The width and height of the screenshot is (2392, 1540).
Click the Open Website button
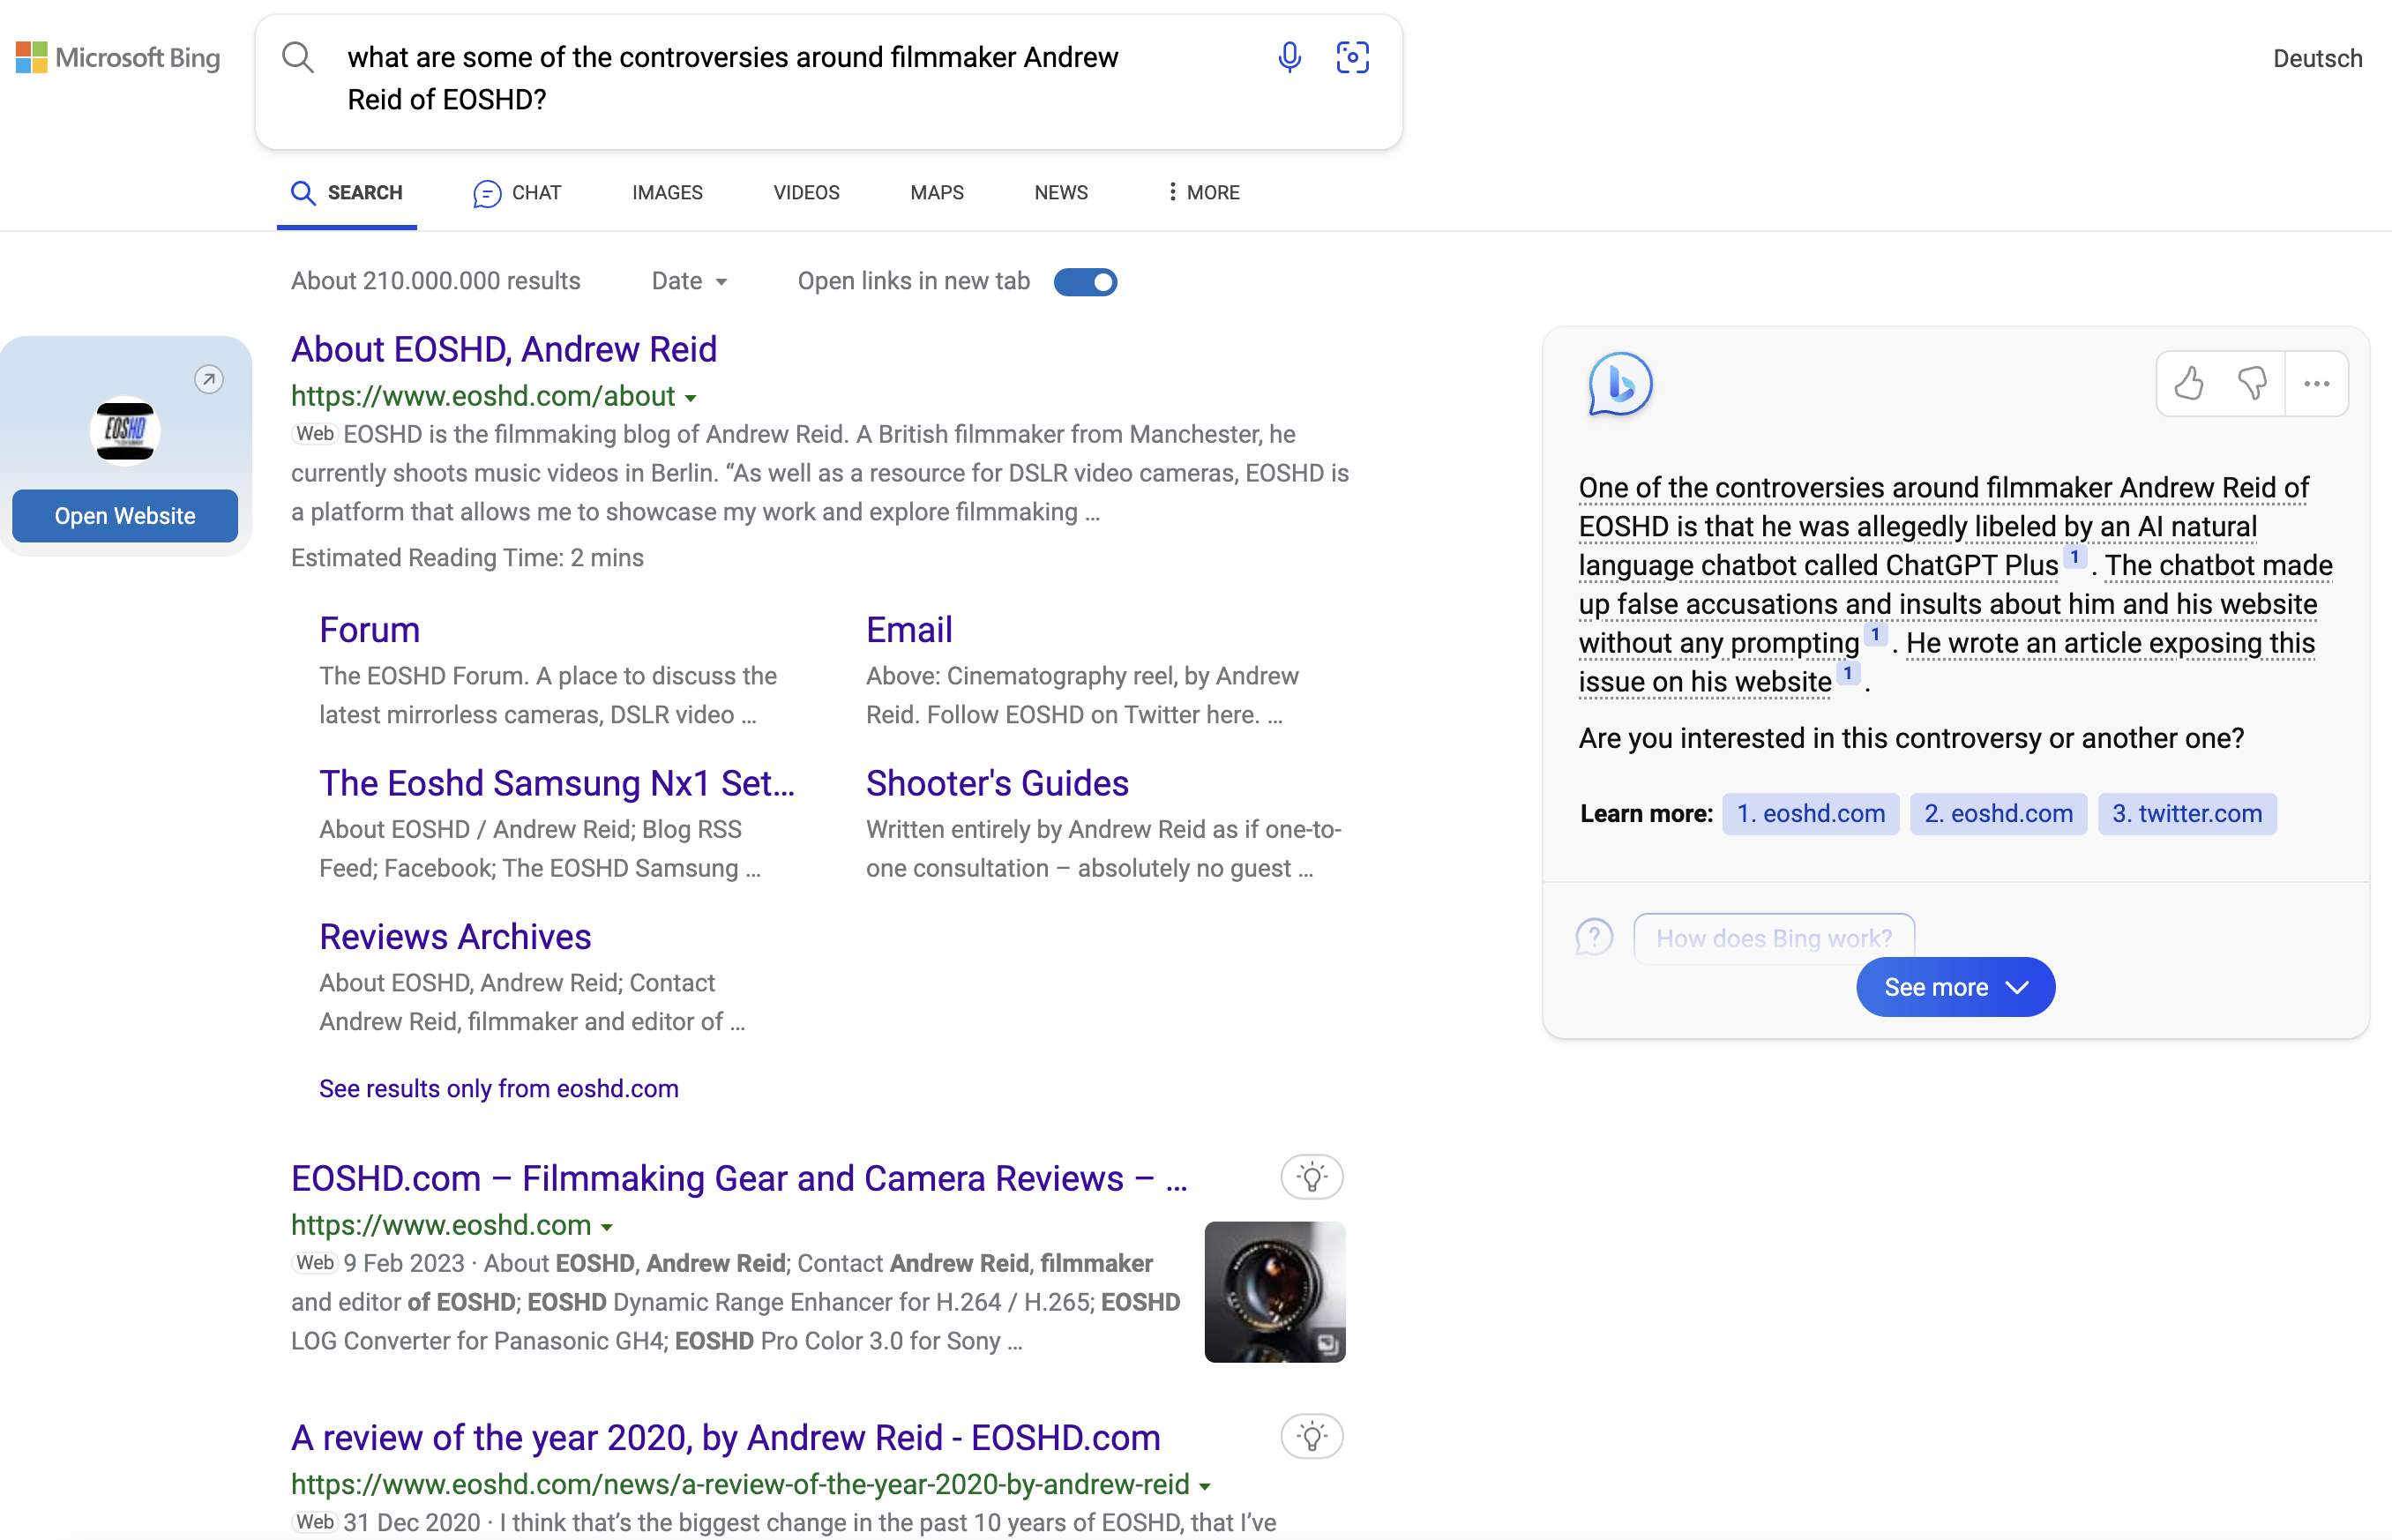[125, 516]
